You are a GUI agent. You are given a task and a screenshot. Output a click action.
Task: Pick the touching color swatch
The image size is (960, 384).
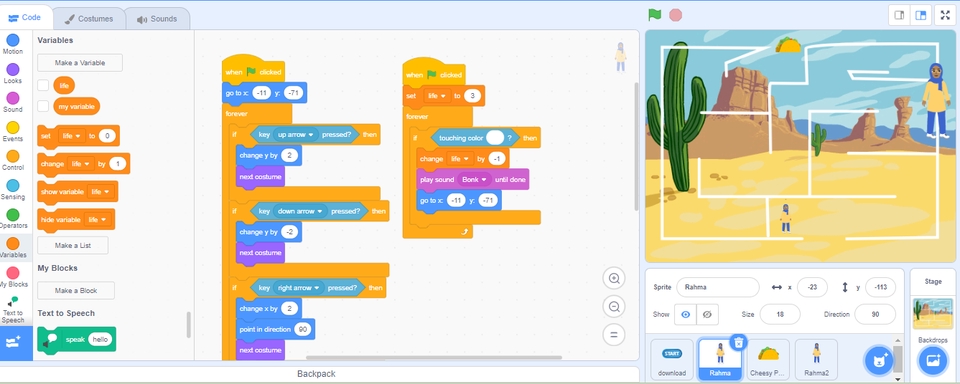click(495, 138)
